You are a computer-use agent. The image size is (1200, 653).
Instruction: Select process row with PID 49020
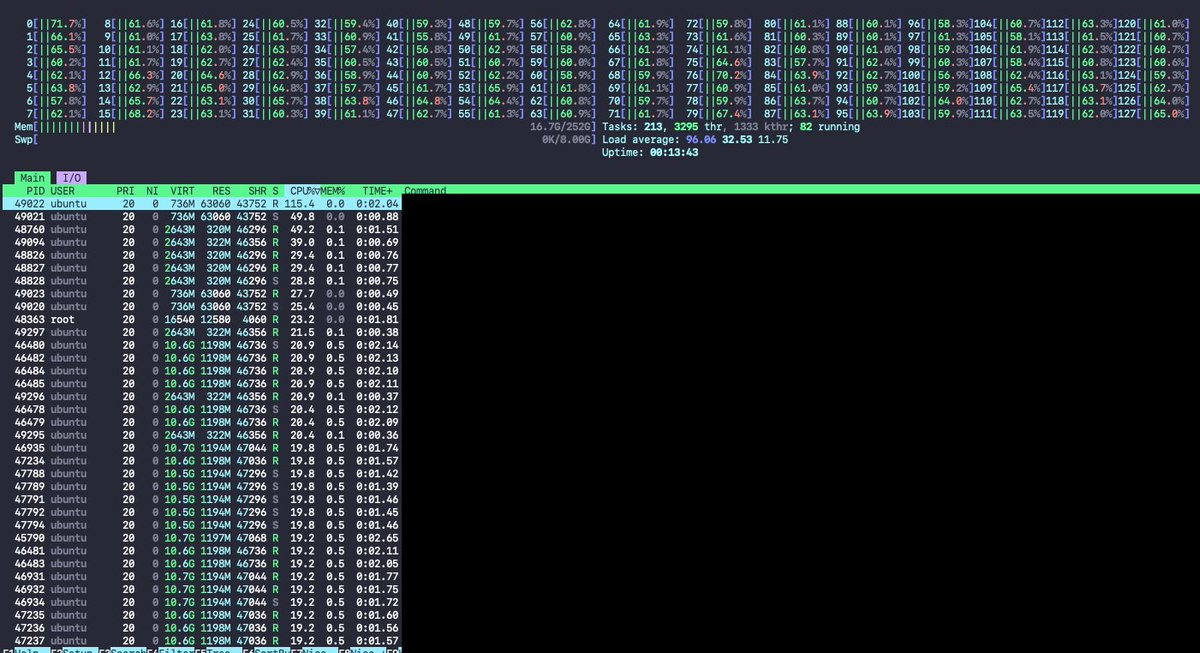pyautogui.click(x=200, y=307)
